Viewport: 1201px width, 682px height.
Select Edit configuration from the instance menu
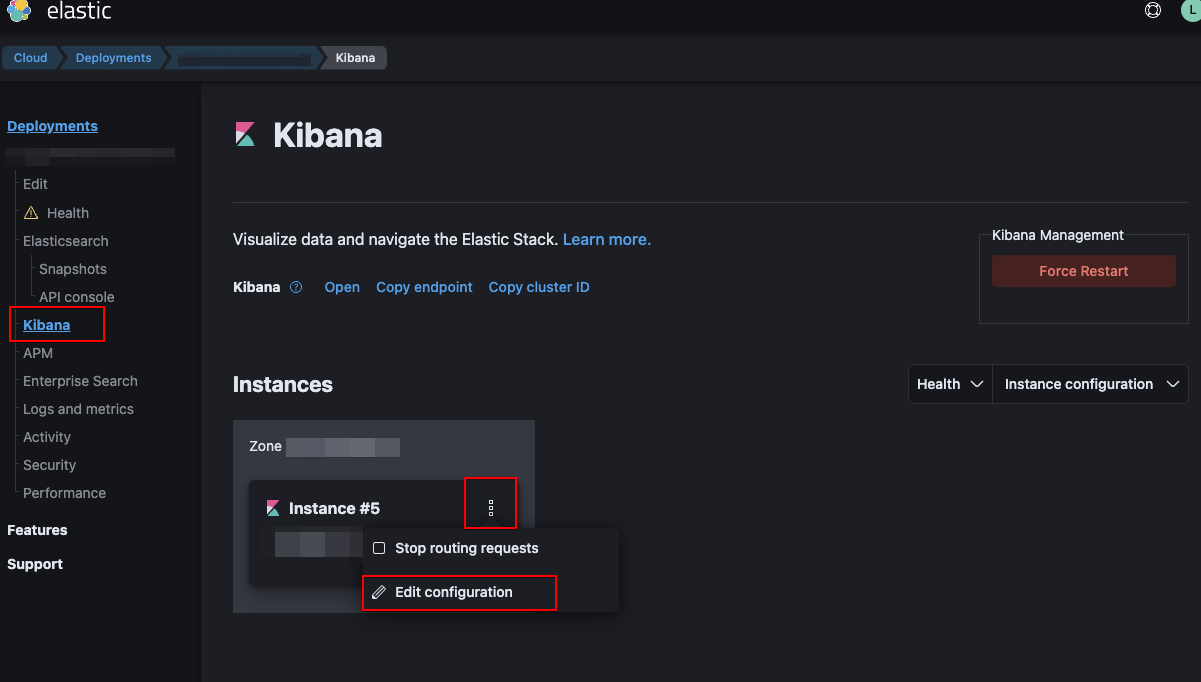pos(454,592)
